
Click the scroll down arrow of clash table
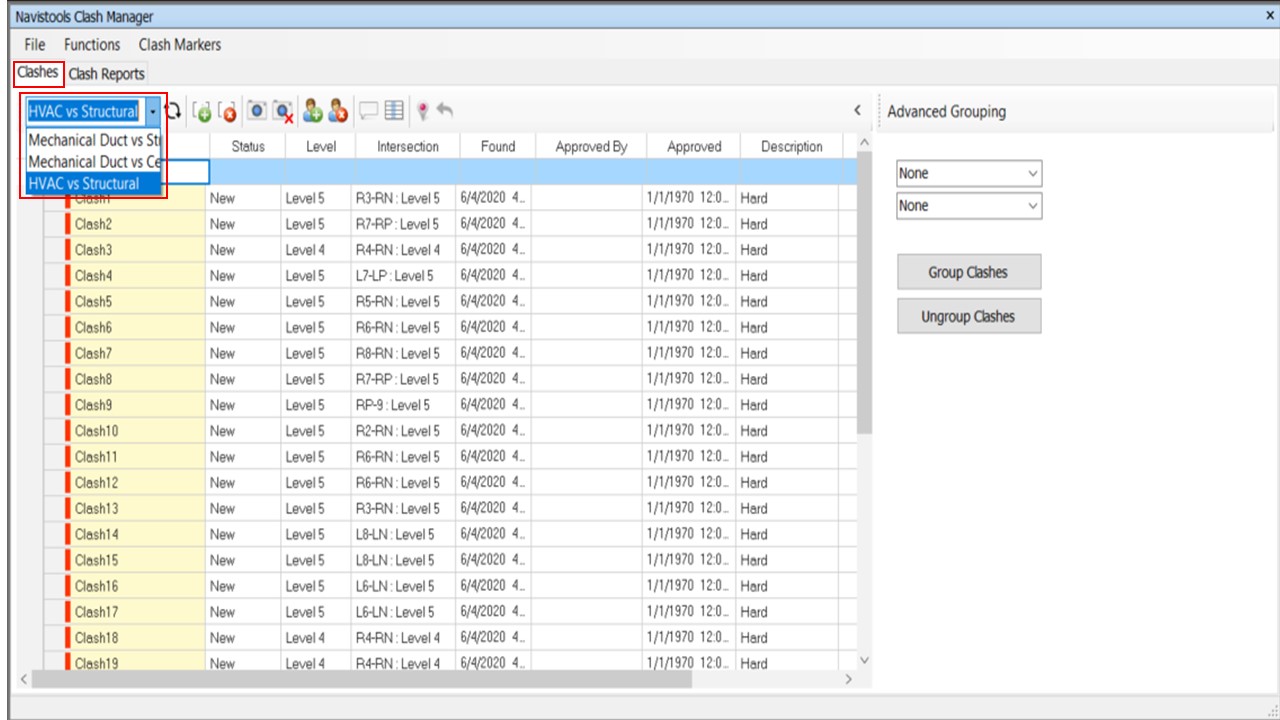click(x=865, y=661)
